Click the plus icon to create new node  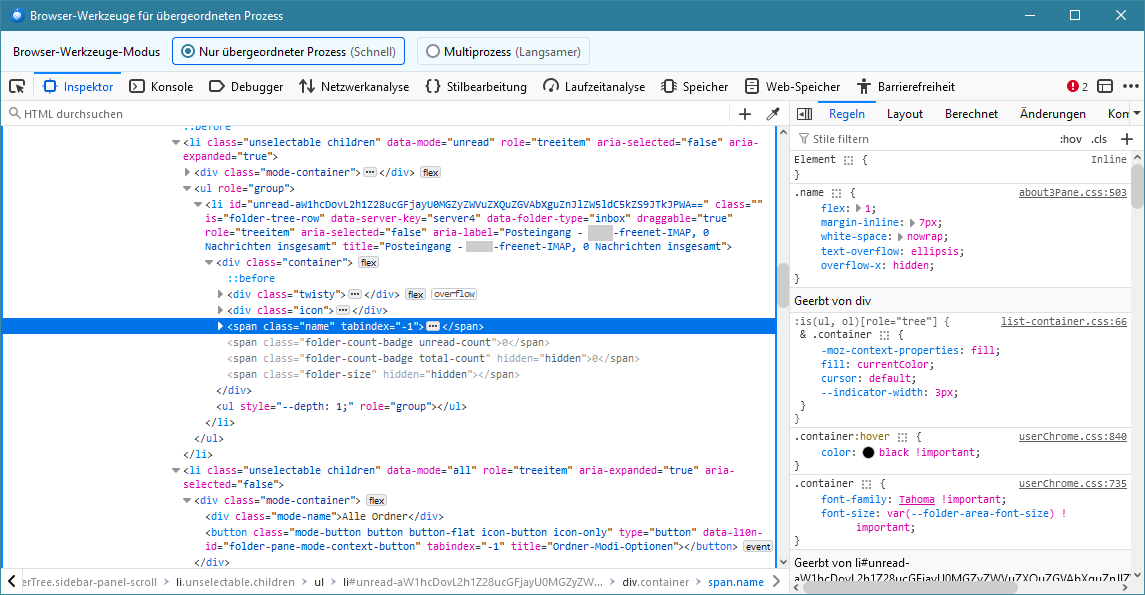coord(745,114)
